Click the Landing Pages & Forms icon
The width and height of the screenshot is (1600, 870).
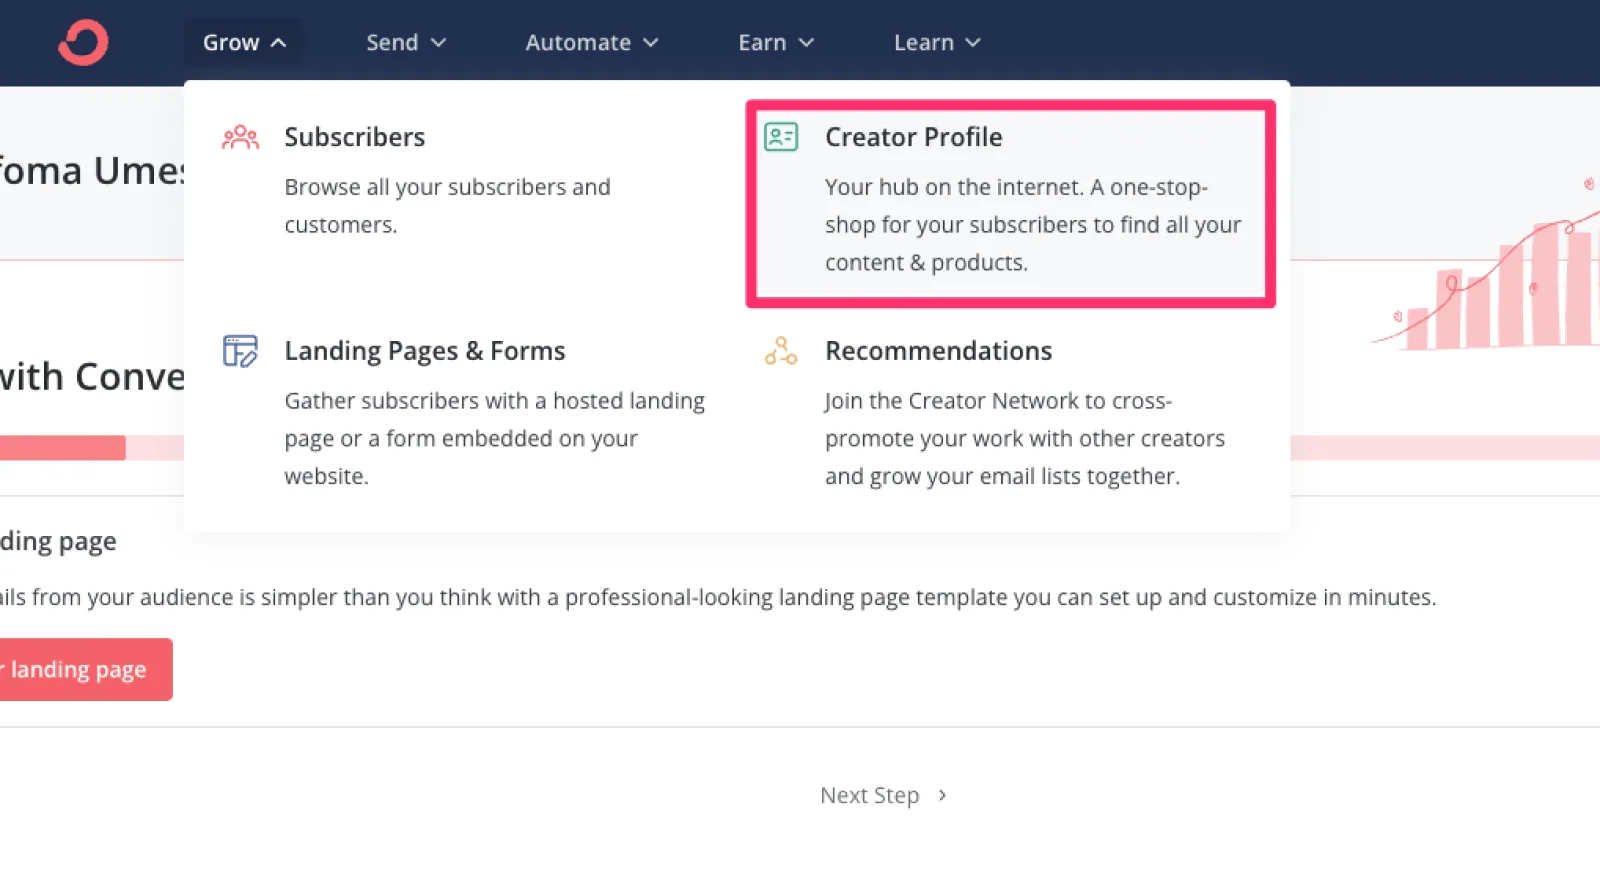click(x=240, y=351)
